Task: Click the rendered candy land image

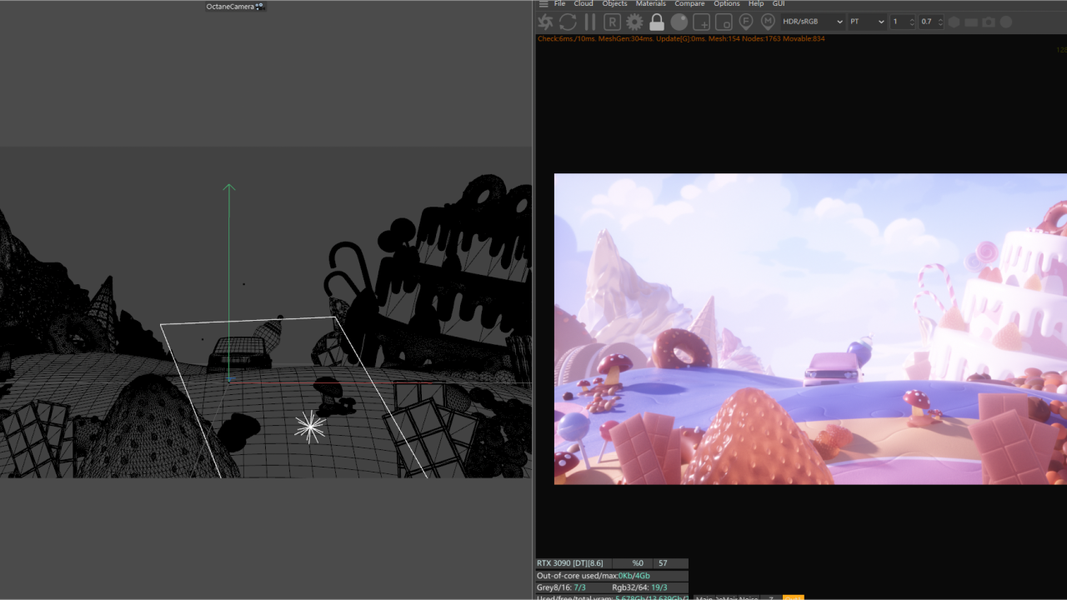Action: coord(810,329)
